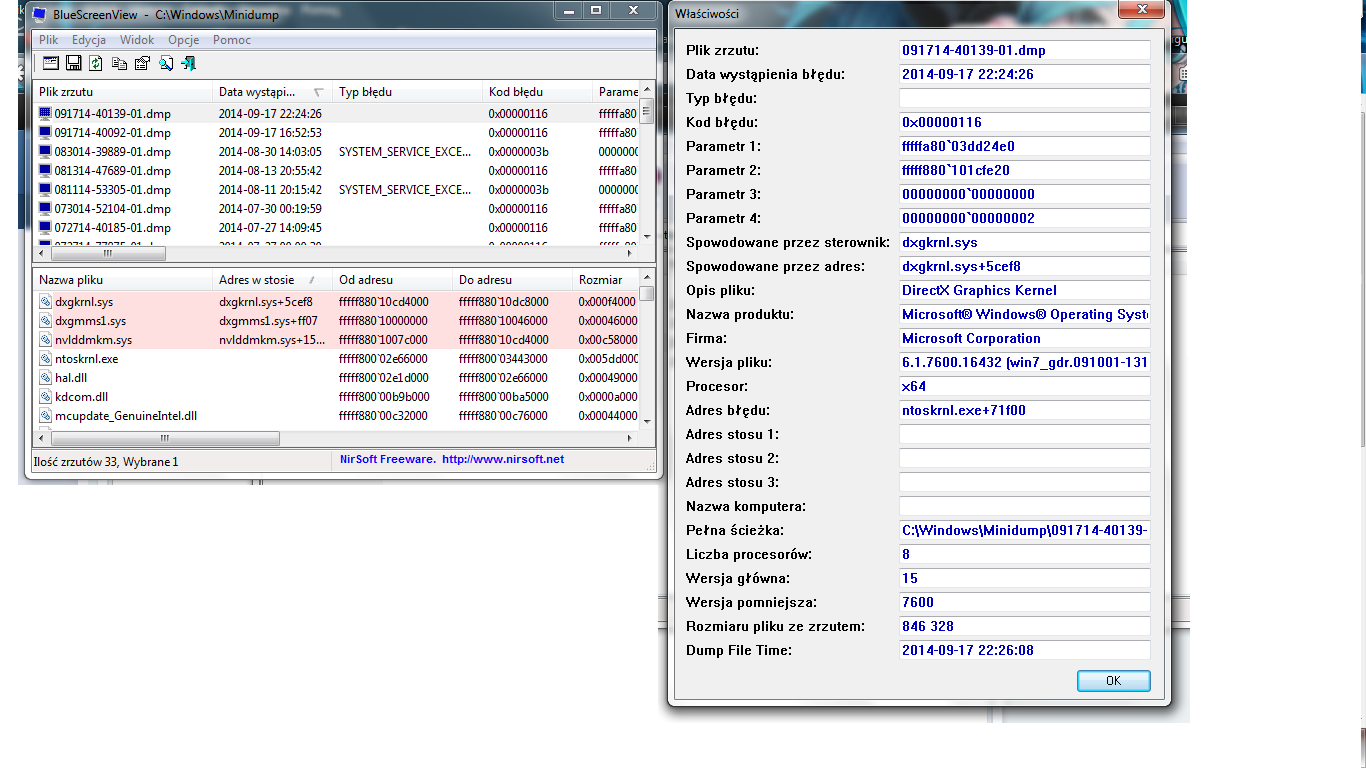Click right arrow of upper pane horizontal scrollbar
Viewport: 1366px width, 768px height.
coord(631,253)
